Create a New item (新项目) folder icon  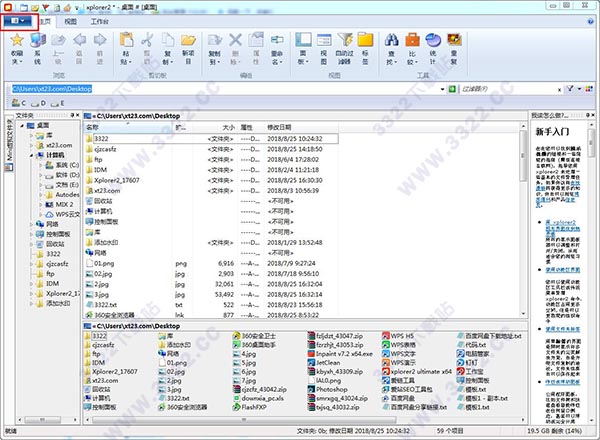tap(188, 40)
